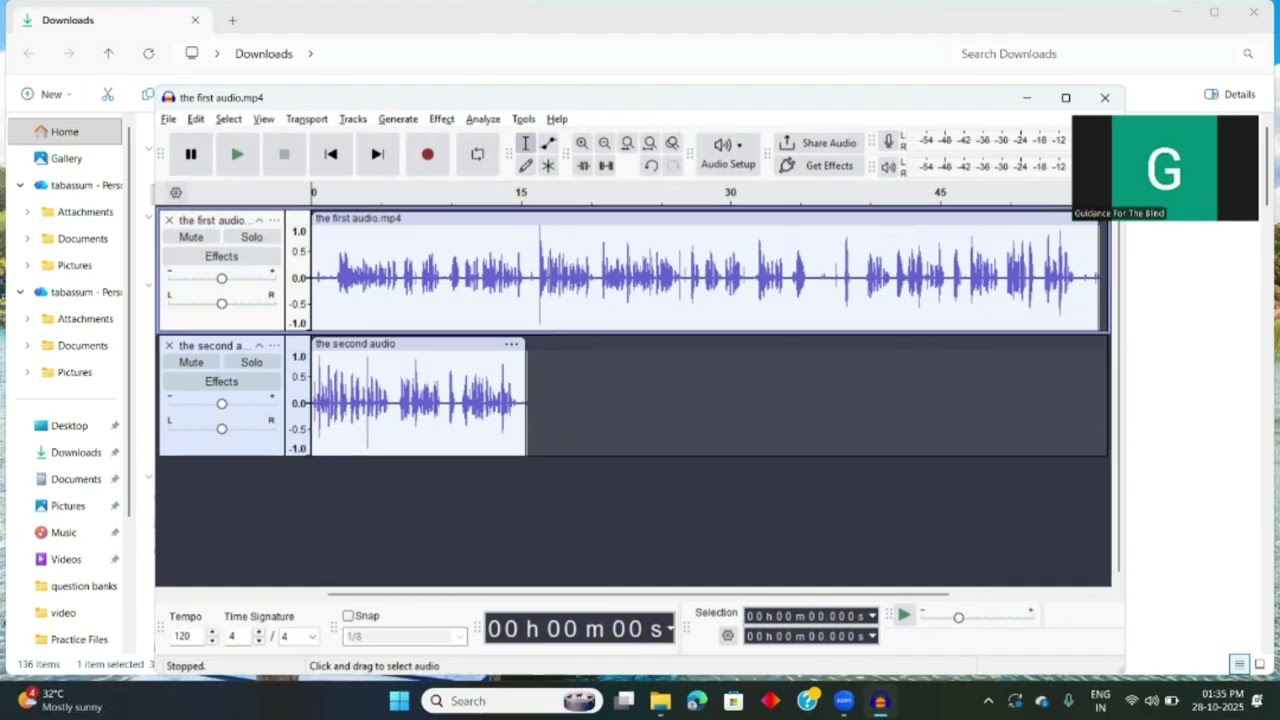Open File Explorer from the taskbar

coord(660,701)
